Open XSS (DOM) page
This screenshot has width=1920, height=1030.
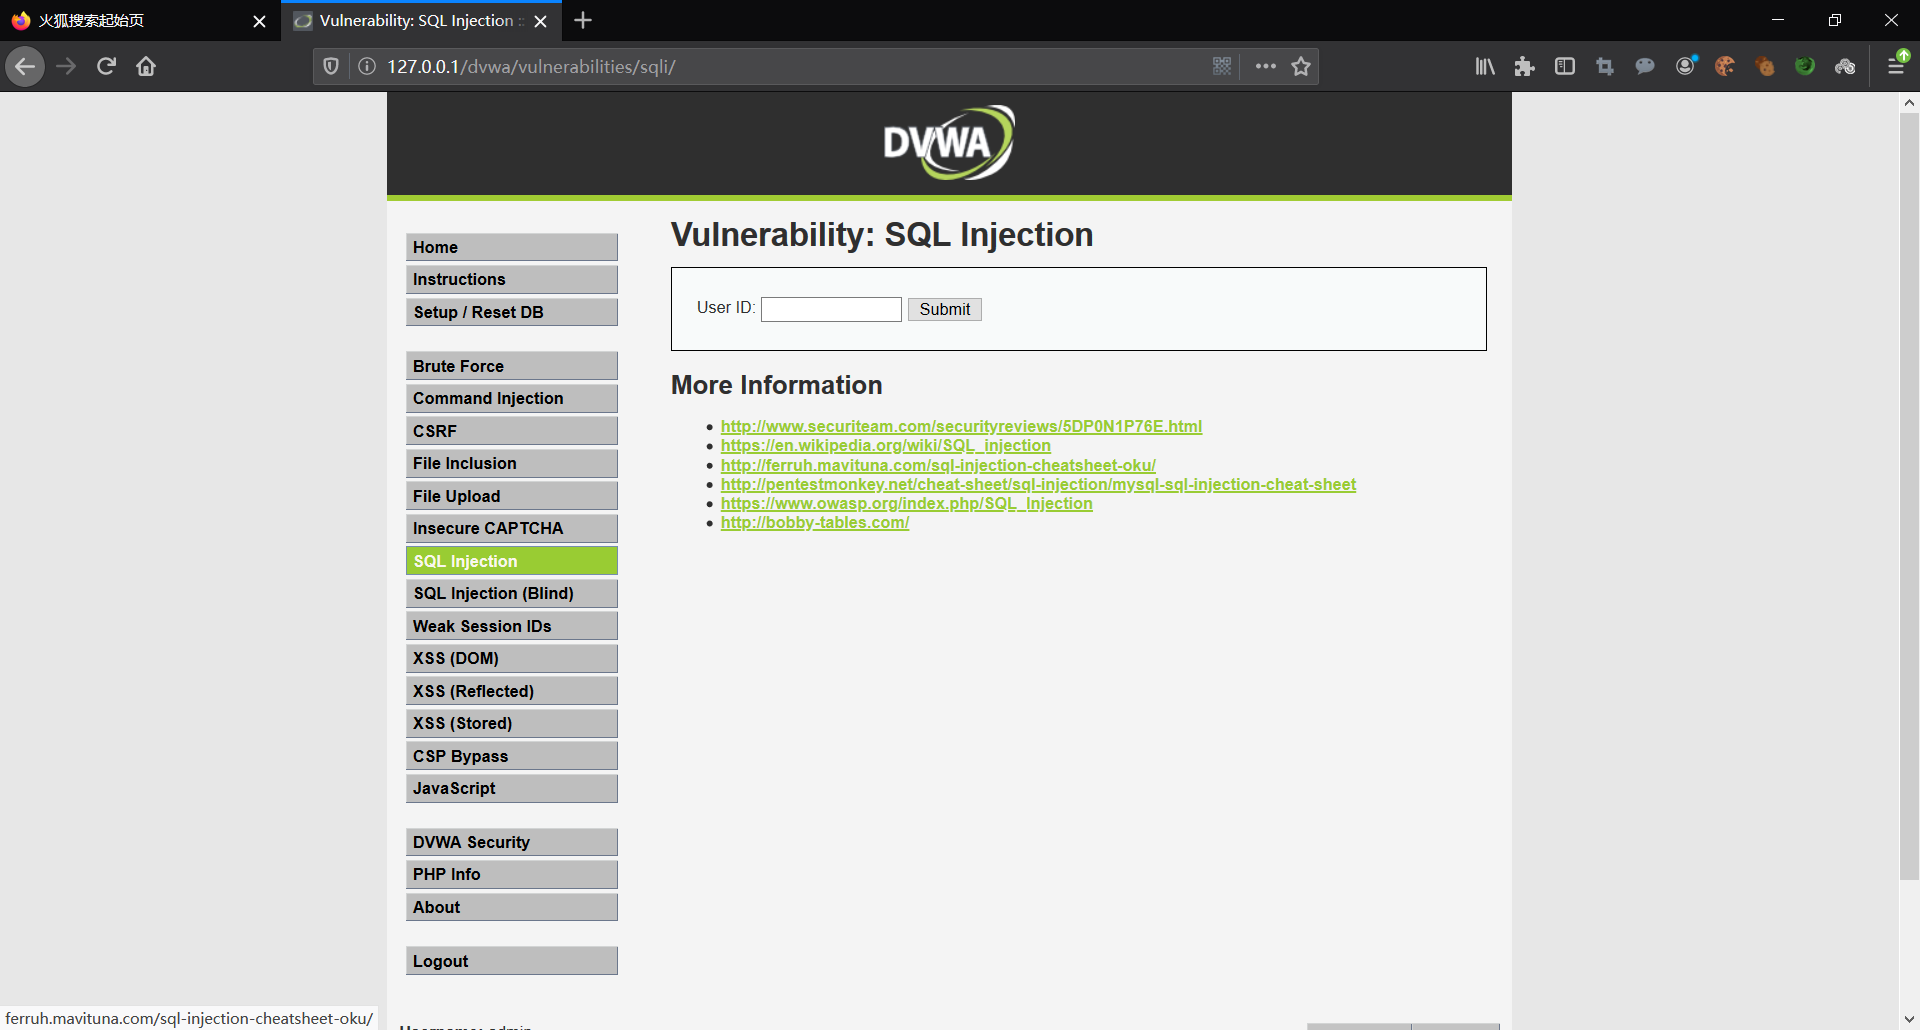pyautogui.click(x=512, y=658)
